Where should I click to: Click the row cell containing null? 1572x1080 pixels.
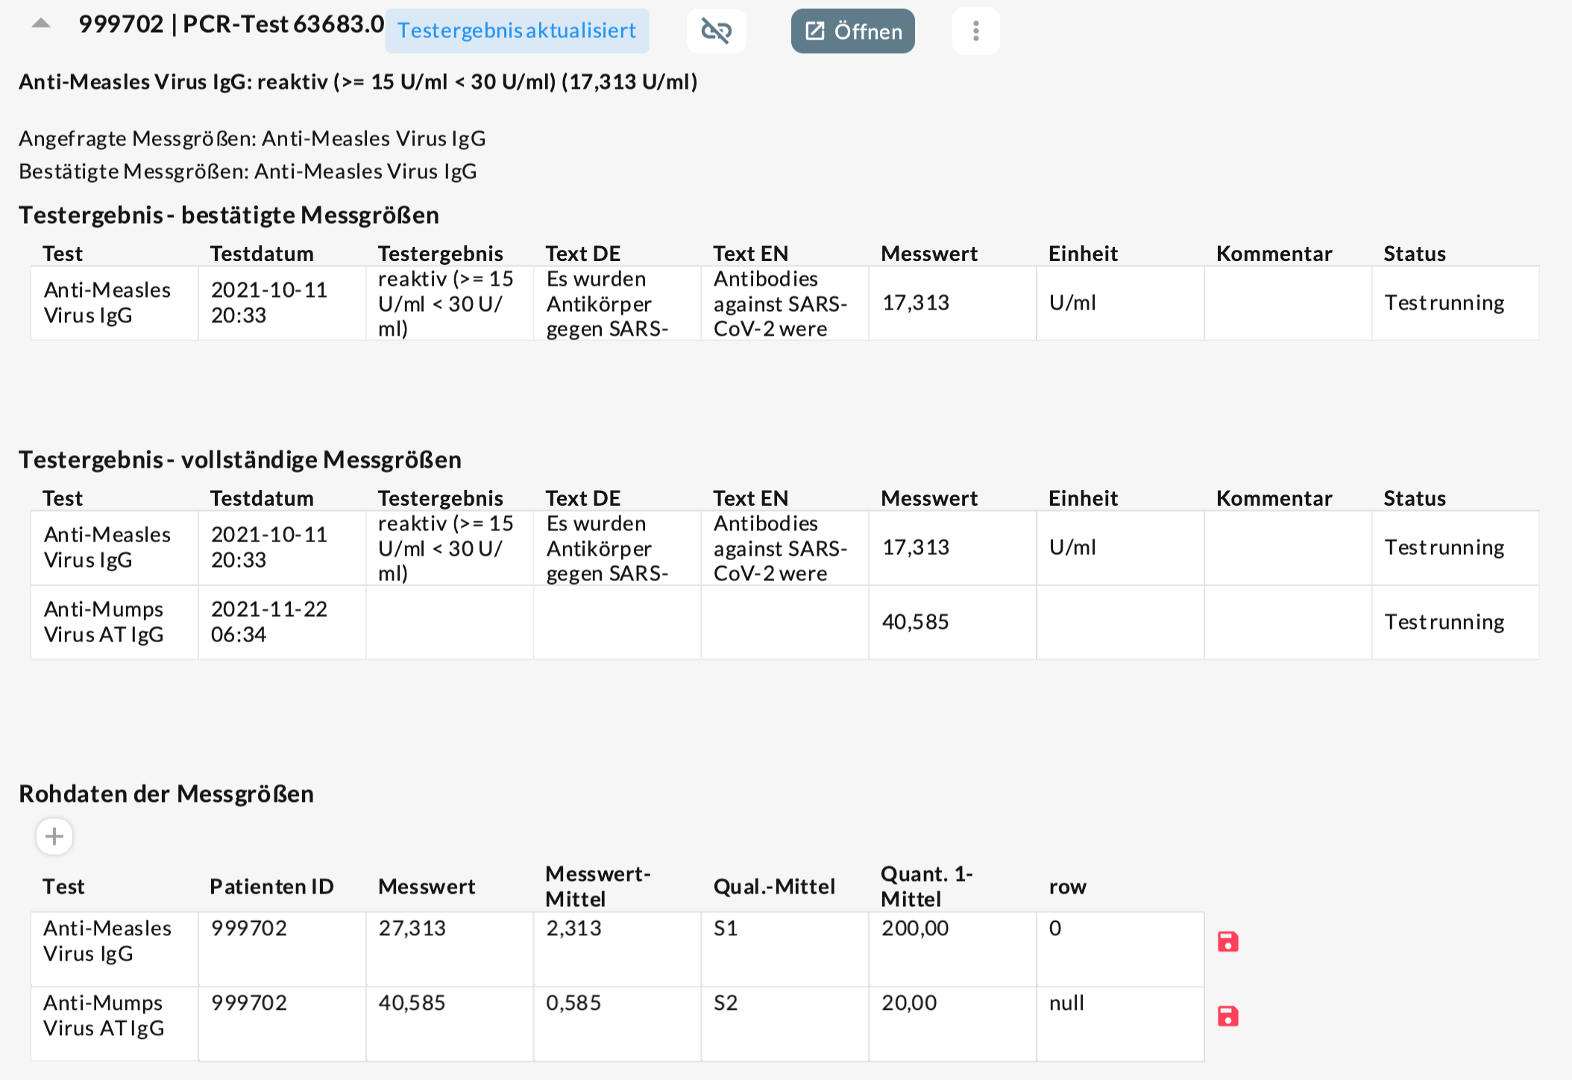[x=1067, y=1003]
